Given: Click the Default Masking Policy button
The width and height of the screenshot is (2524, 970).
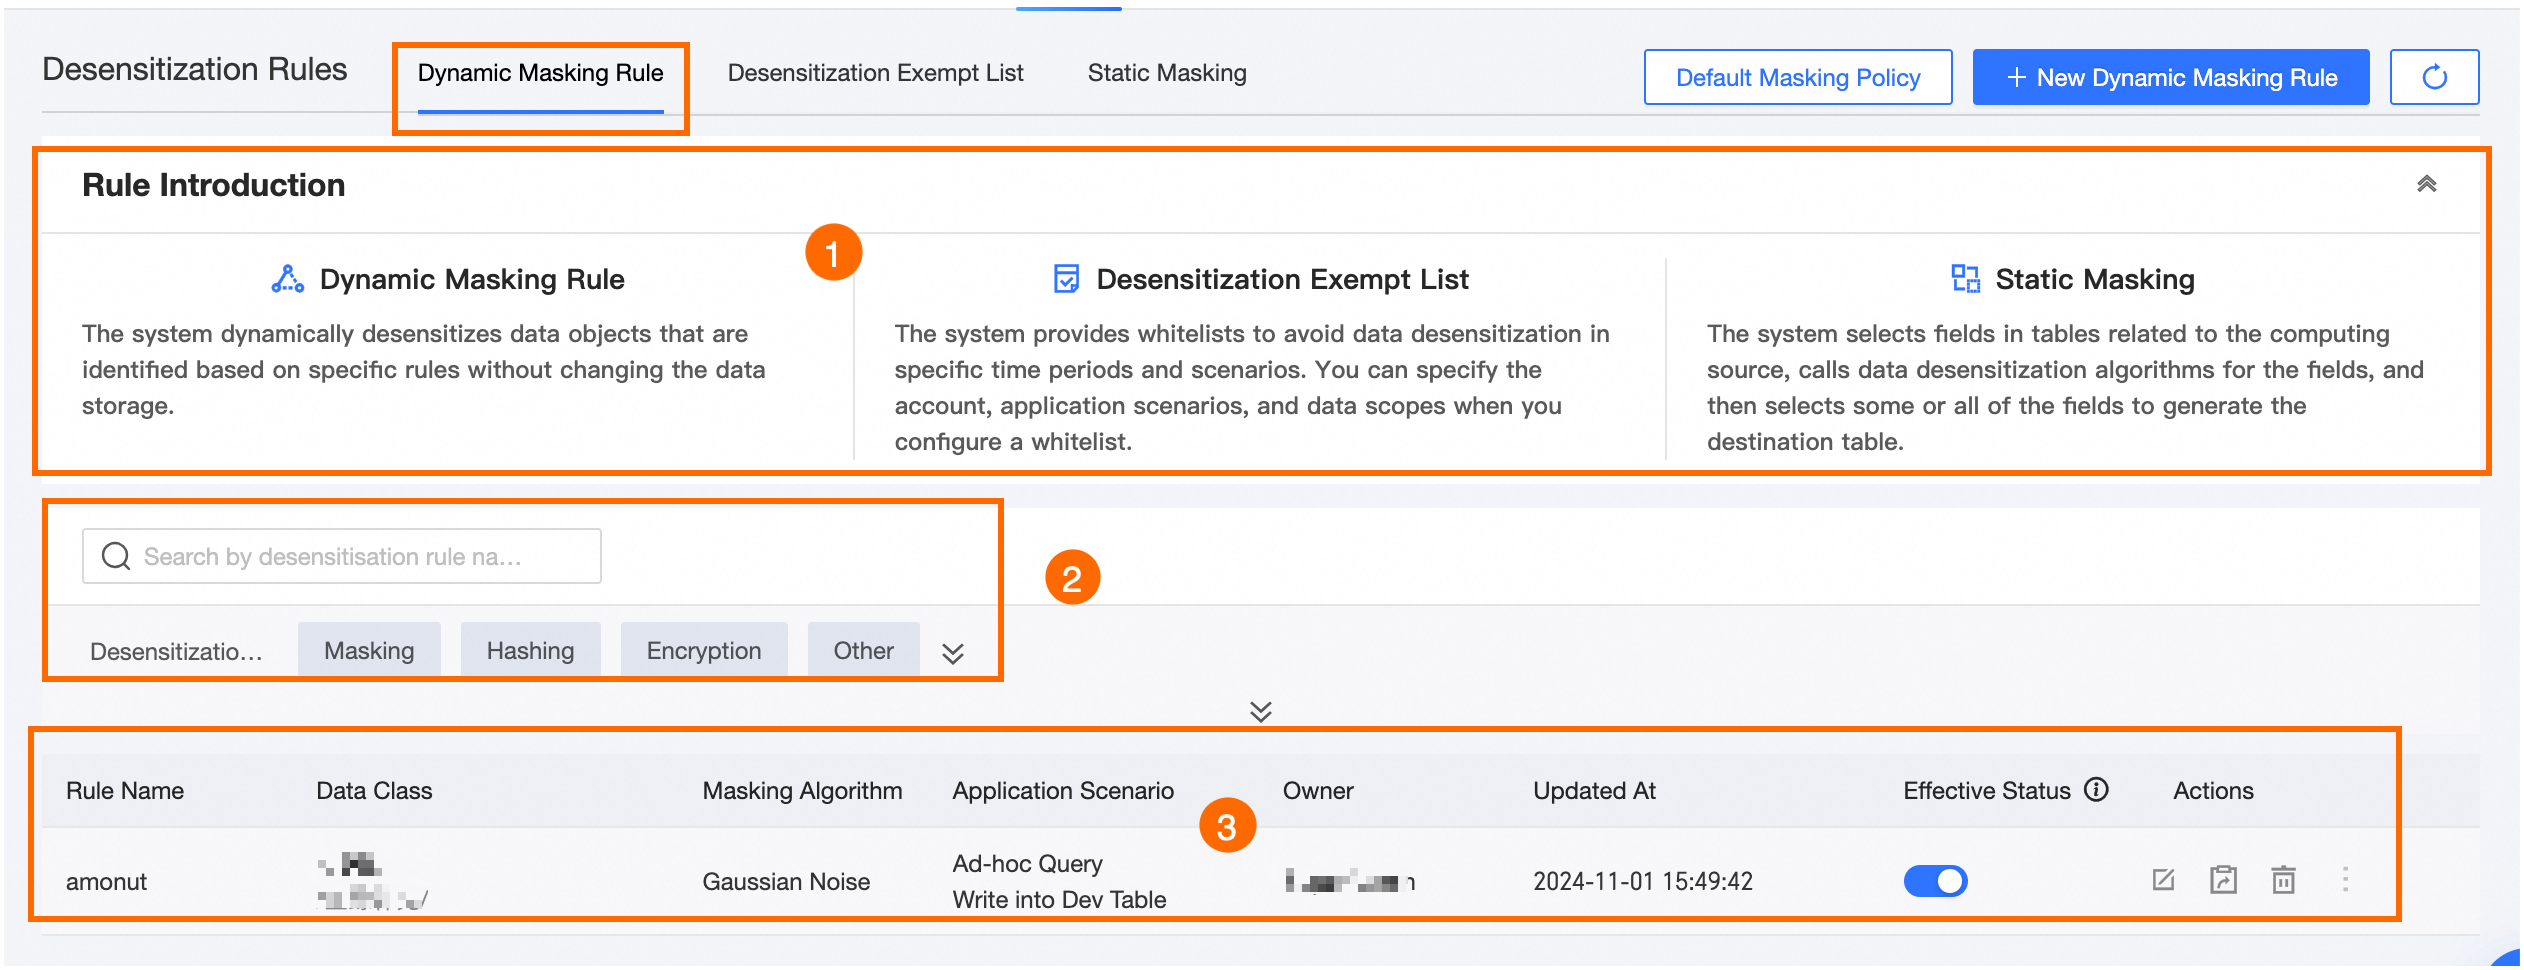Looking at the screenshot, I should coord(1797,77).
